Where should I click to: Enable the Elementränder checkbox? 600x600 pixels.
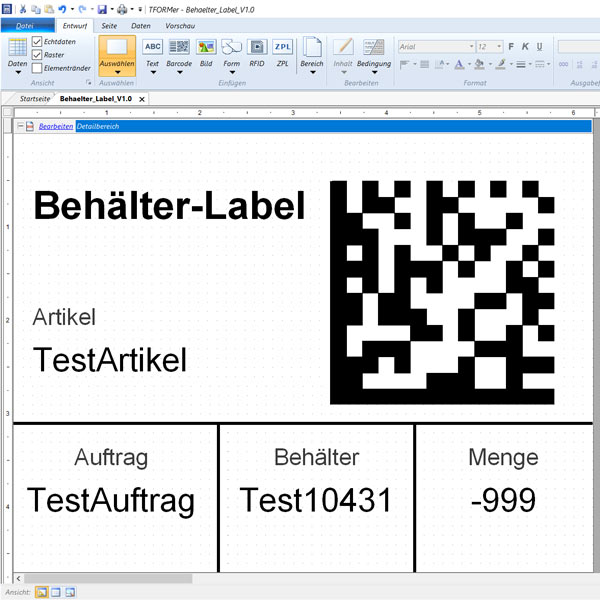[37, 68]
